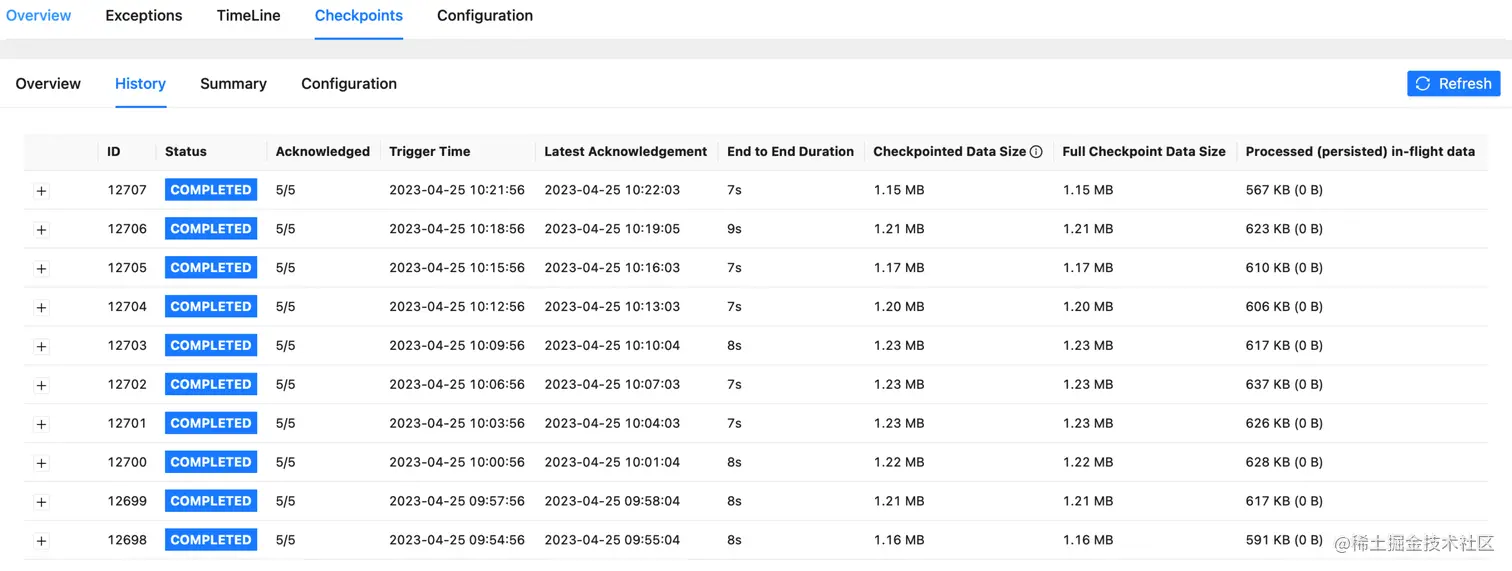Click the info icon beside Checkpointed Data Size
The width and height of the screenshot is (1512, 571).
[1036, 152]
